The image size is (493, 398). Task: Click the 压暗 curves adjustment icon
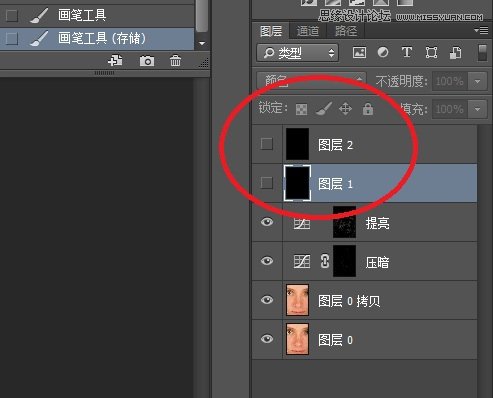302,261
